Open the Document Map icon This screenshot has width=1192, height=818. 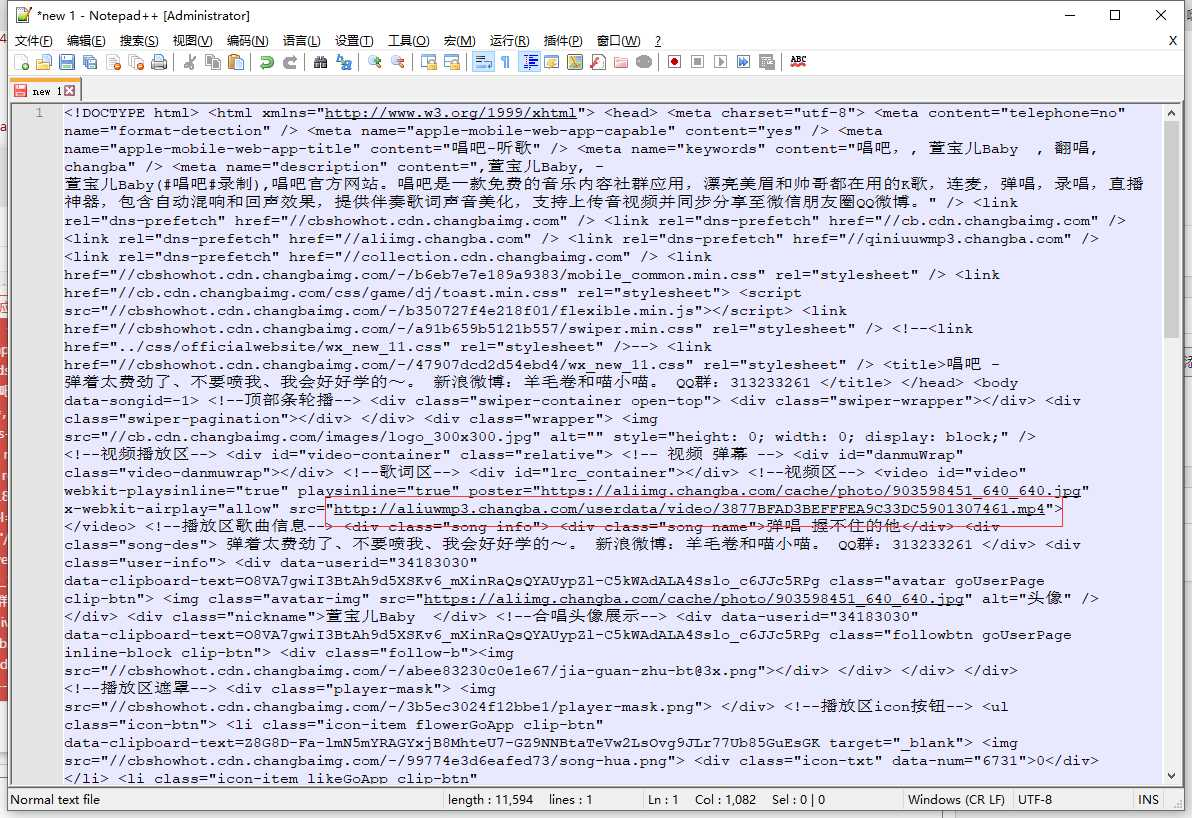coord(575,62)
